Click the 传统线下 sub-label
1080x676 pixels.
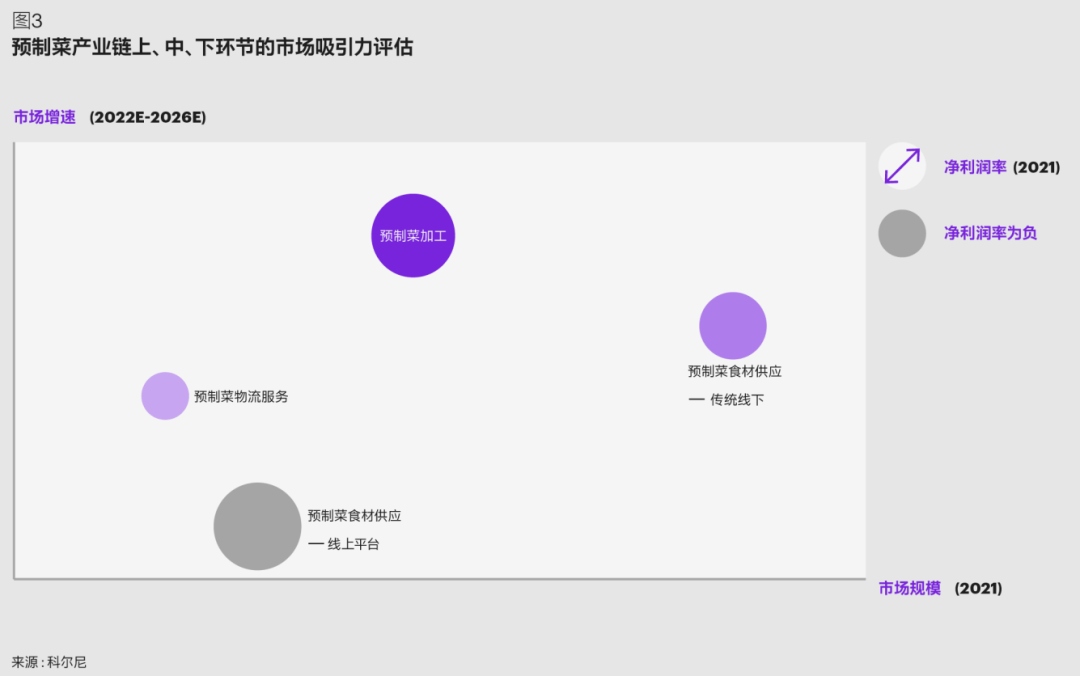737,400
